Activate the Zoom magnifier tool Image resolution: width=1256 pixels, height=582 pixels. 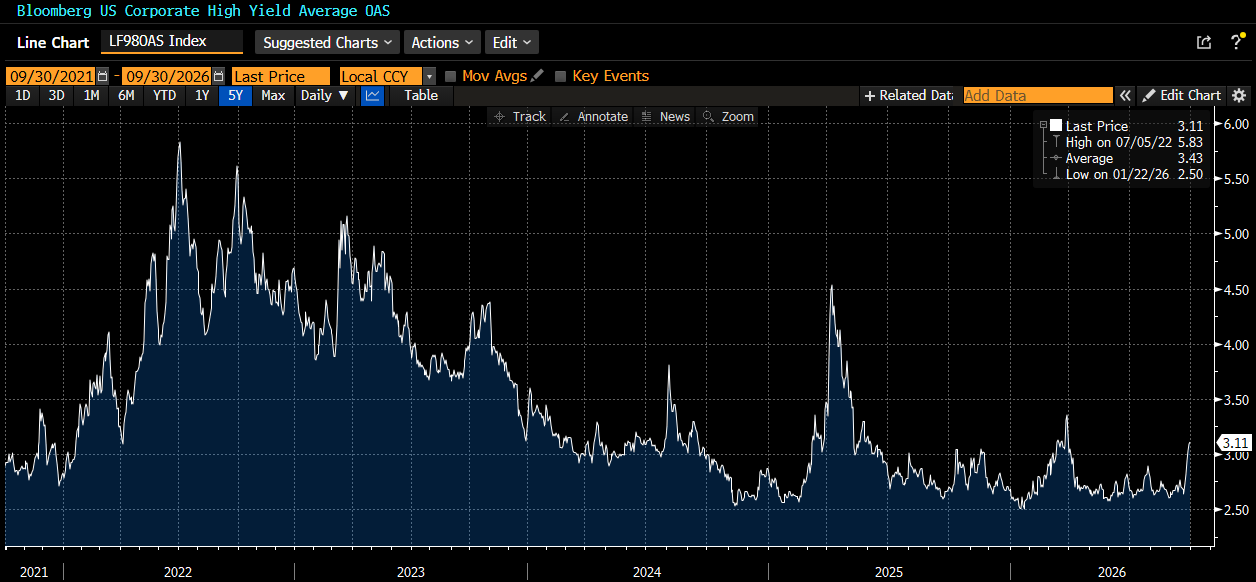pos(728,116)
